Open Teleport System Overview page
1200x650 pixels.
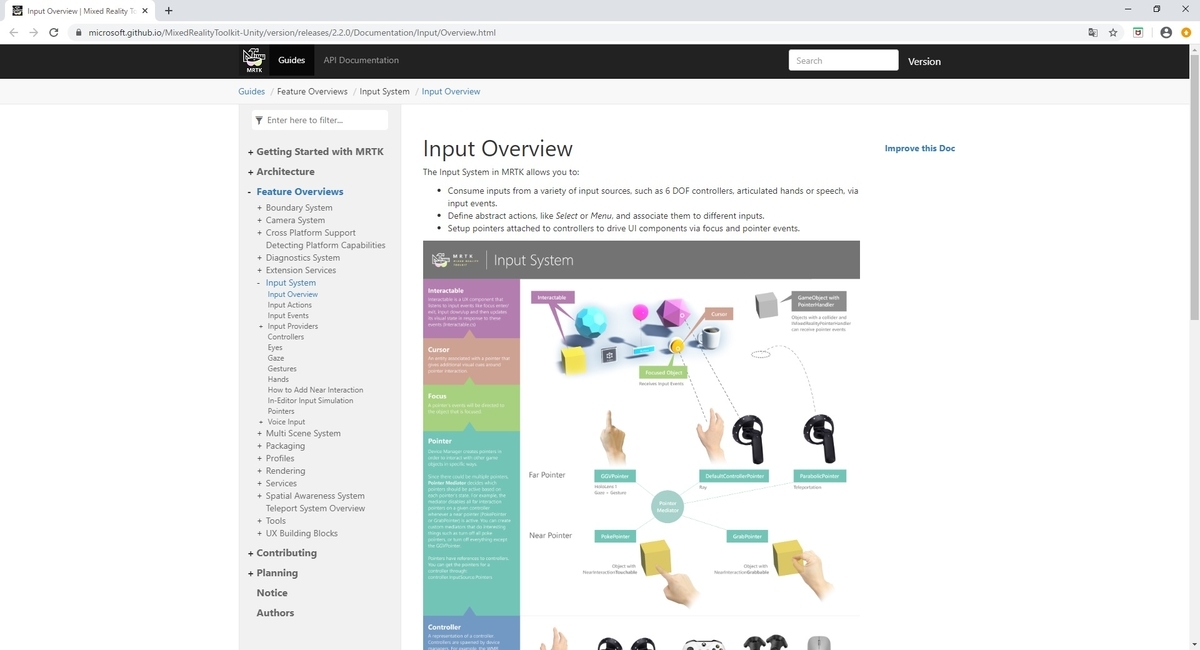pyautogui.click(x=315, y=508)
